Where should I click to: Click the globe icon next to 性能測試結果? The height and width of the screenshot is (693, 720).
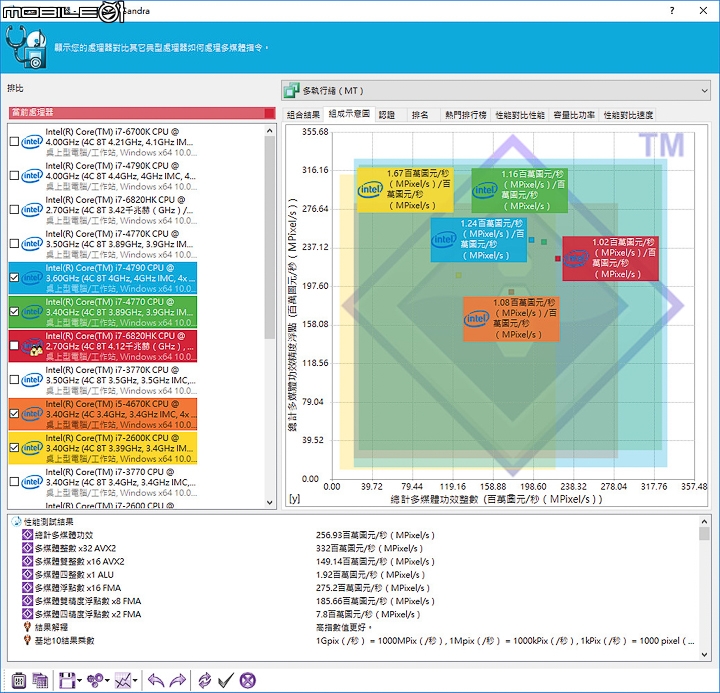tap(16, 522)
